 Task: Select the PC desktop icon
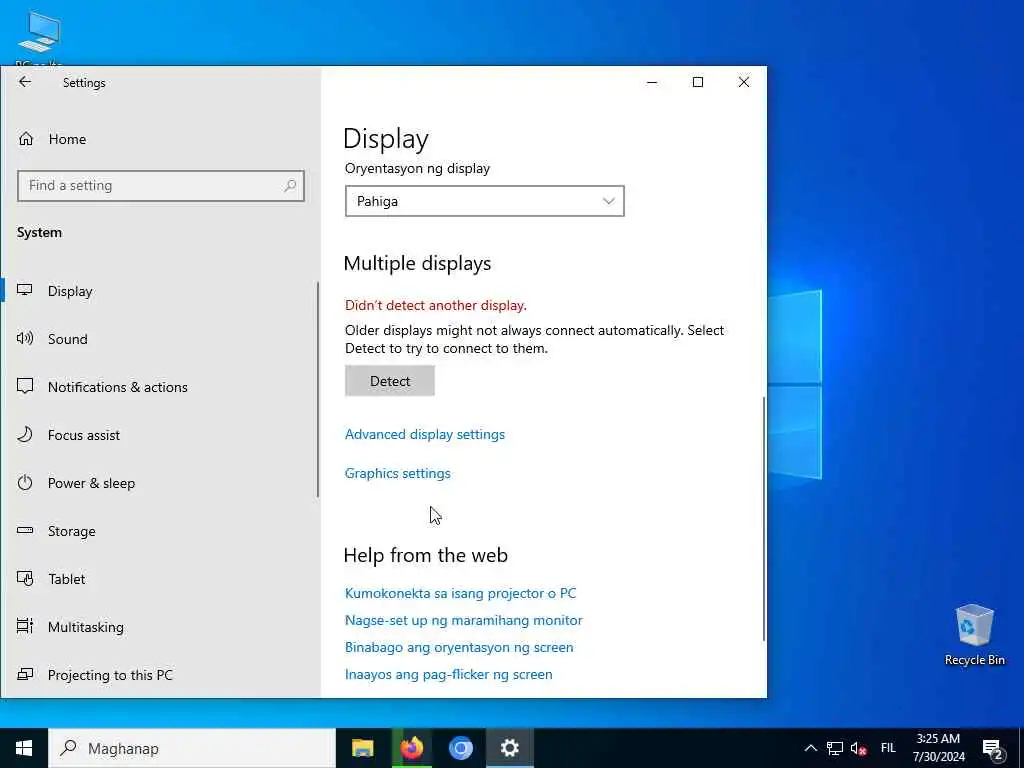pyautogui.click(x=39, y=39)
